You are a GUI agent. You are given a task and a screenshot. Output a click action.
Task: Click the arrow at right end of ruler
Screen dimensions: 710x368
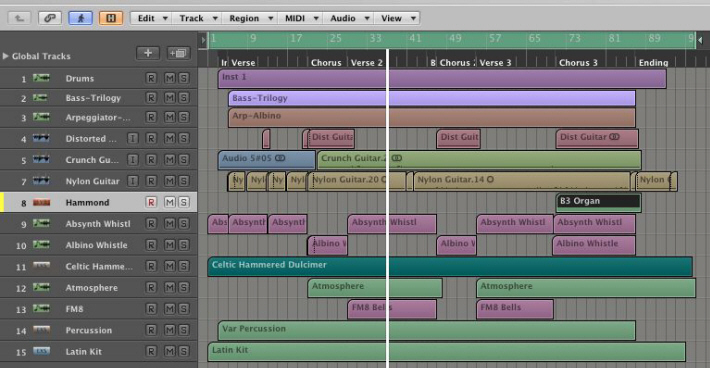click(700, 40)
